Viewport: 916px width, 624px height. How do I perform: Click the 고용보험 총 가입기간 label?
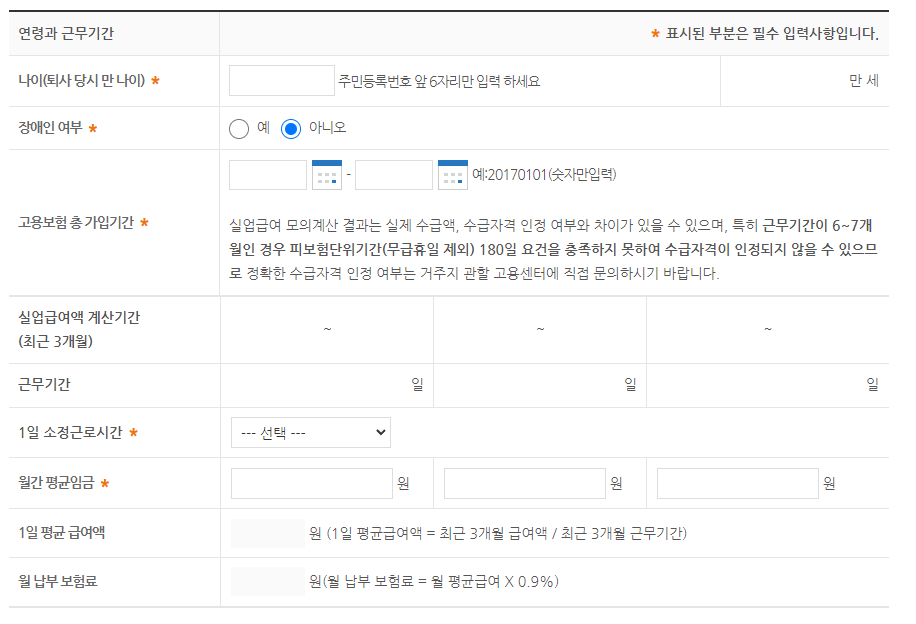pos(76,222)
